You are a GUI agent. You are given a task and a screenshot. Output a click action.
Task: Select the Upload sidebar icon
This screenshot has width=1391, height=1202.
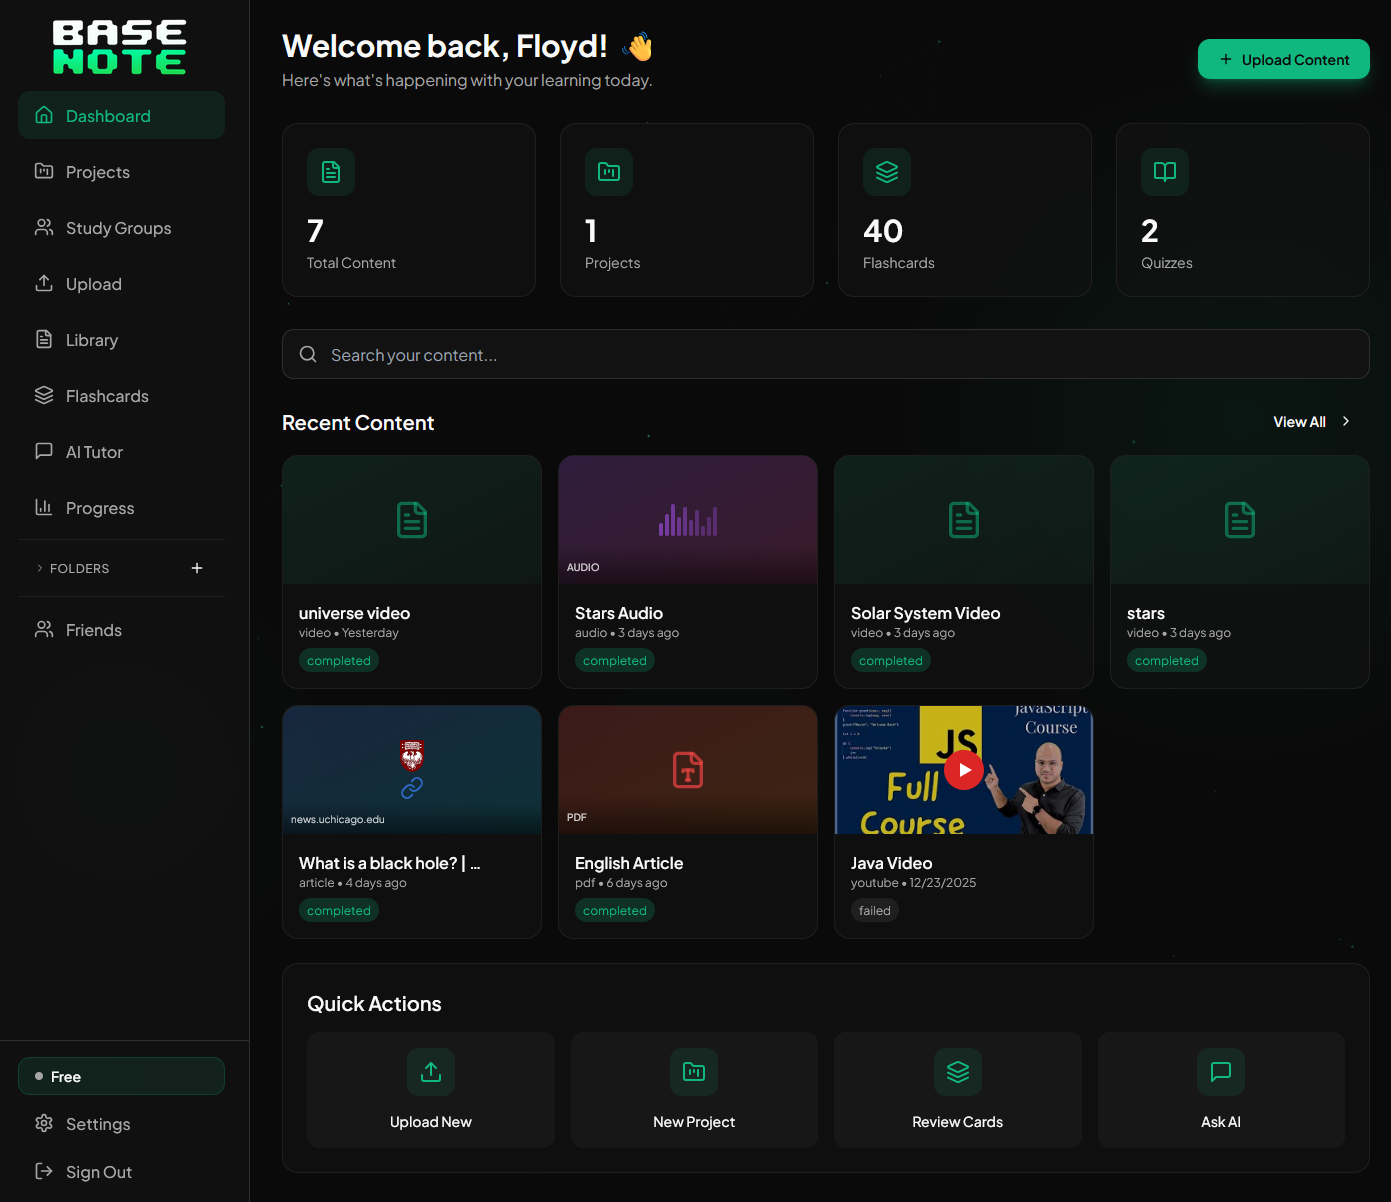click(x=44, y=283)
